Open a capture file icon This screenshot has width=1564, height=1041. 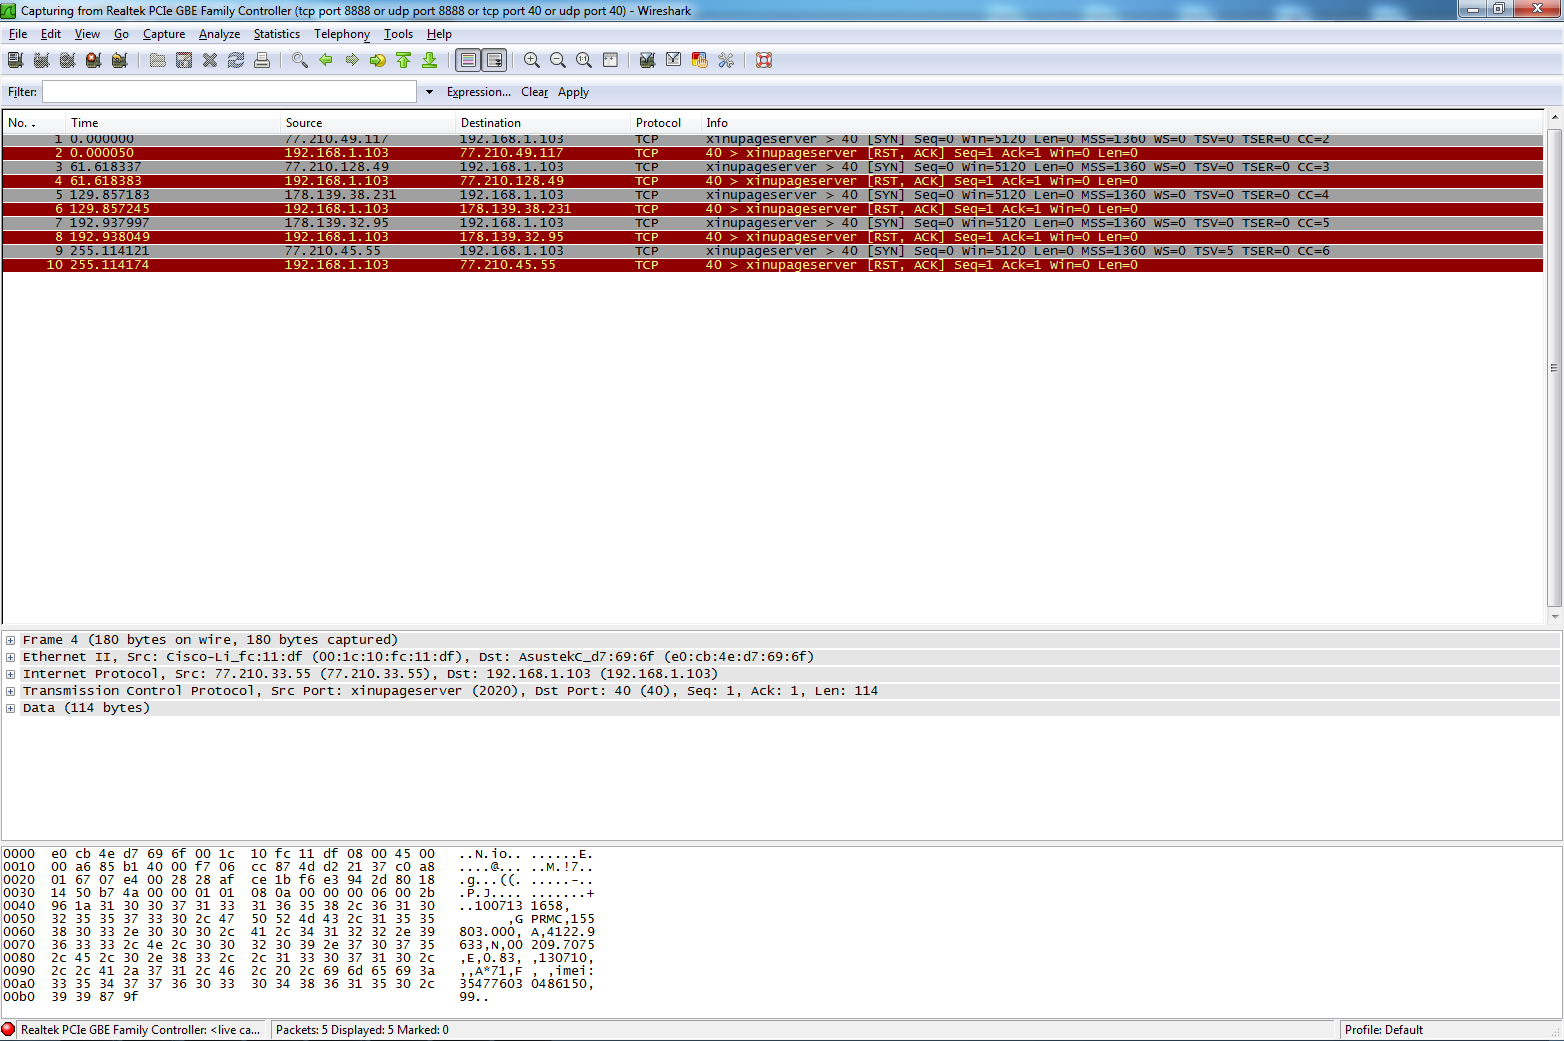coord(158,60)
